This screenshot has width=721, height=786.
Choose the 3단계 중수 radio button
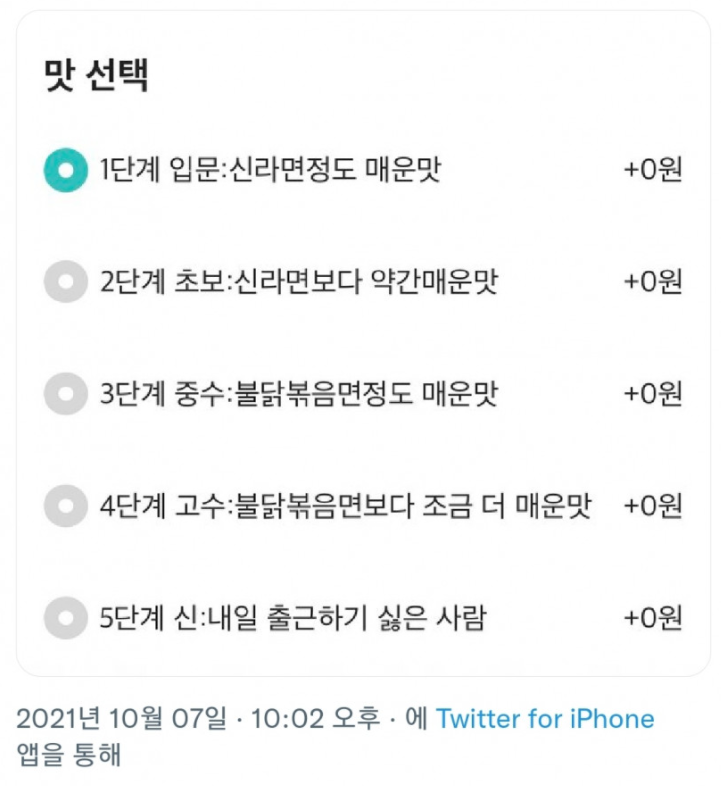click(65, 394)
